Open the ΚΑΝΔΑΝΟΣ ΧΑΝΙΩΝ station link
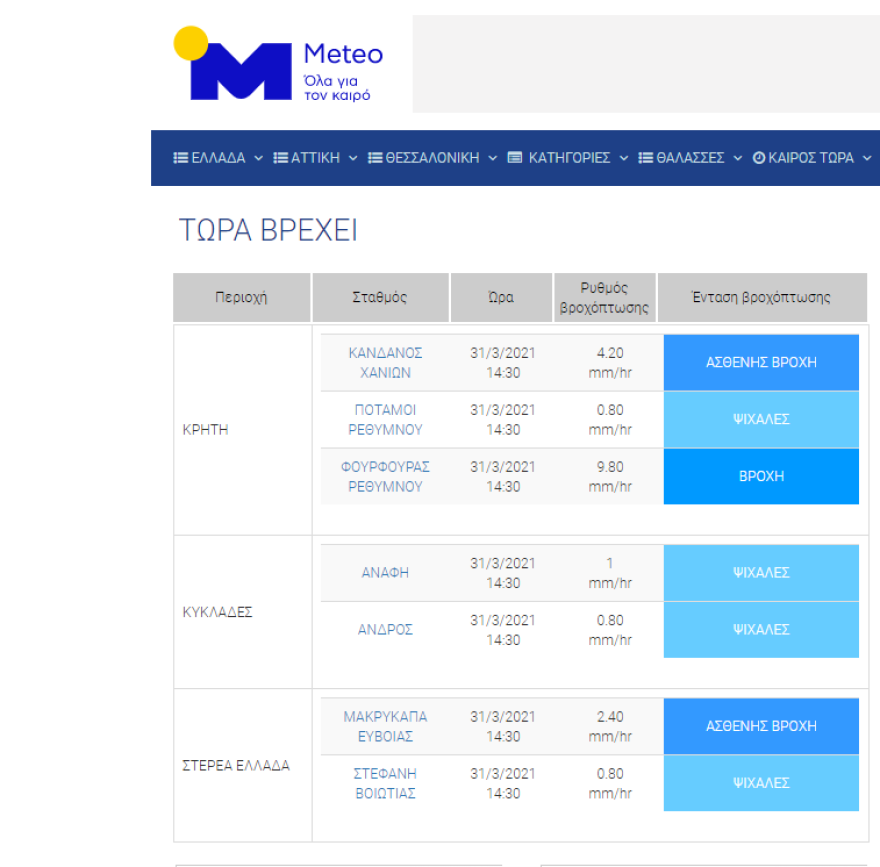This screenshot has width=880, height=867. [x=385, y=363]
